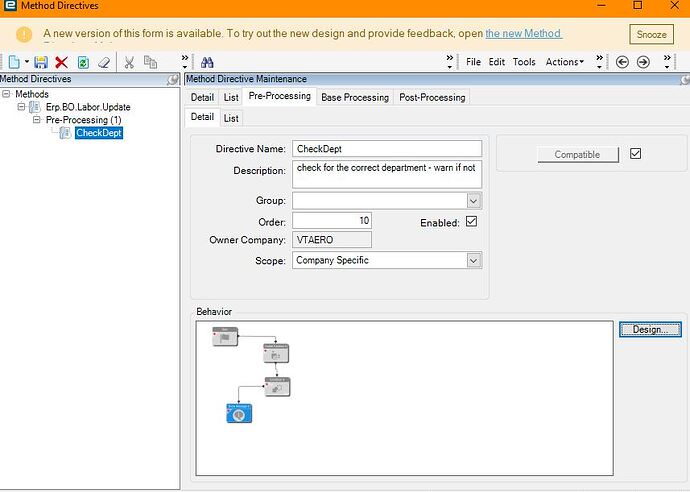Open the Group dropdown

[473, 201]
